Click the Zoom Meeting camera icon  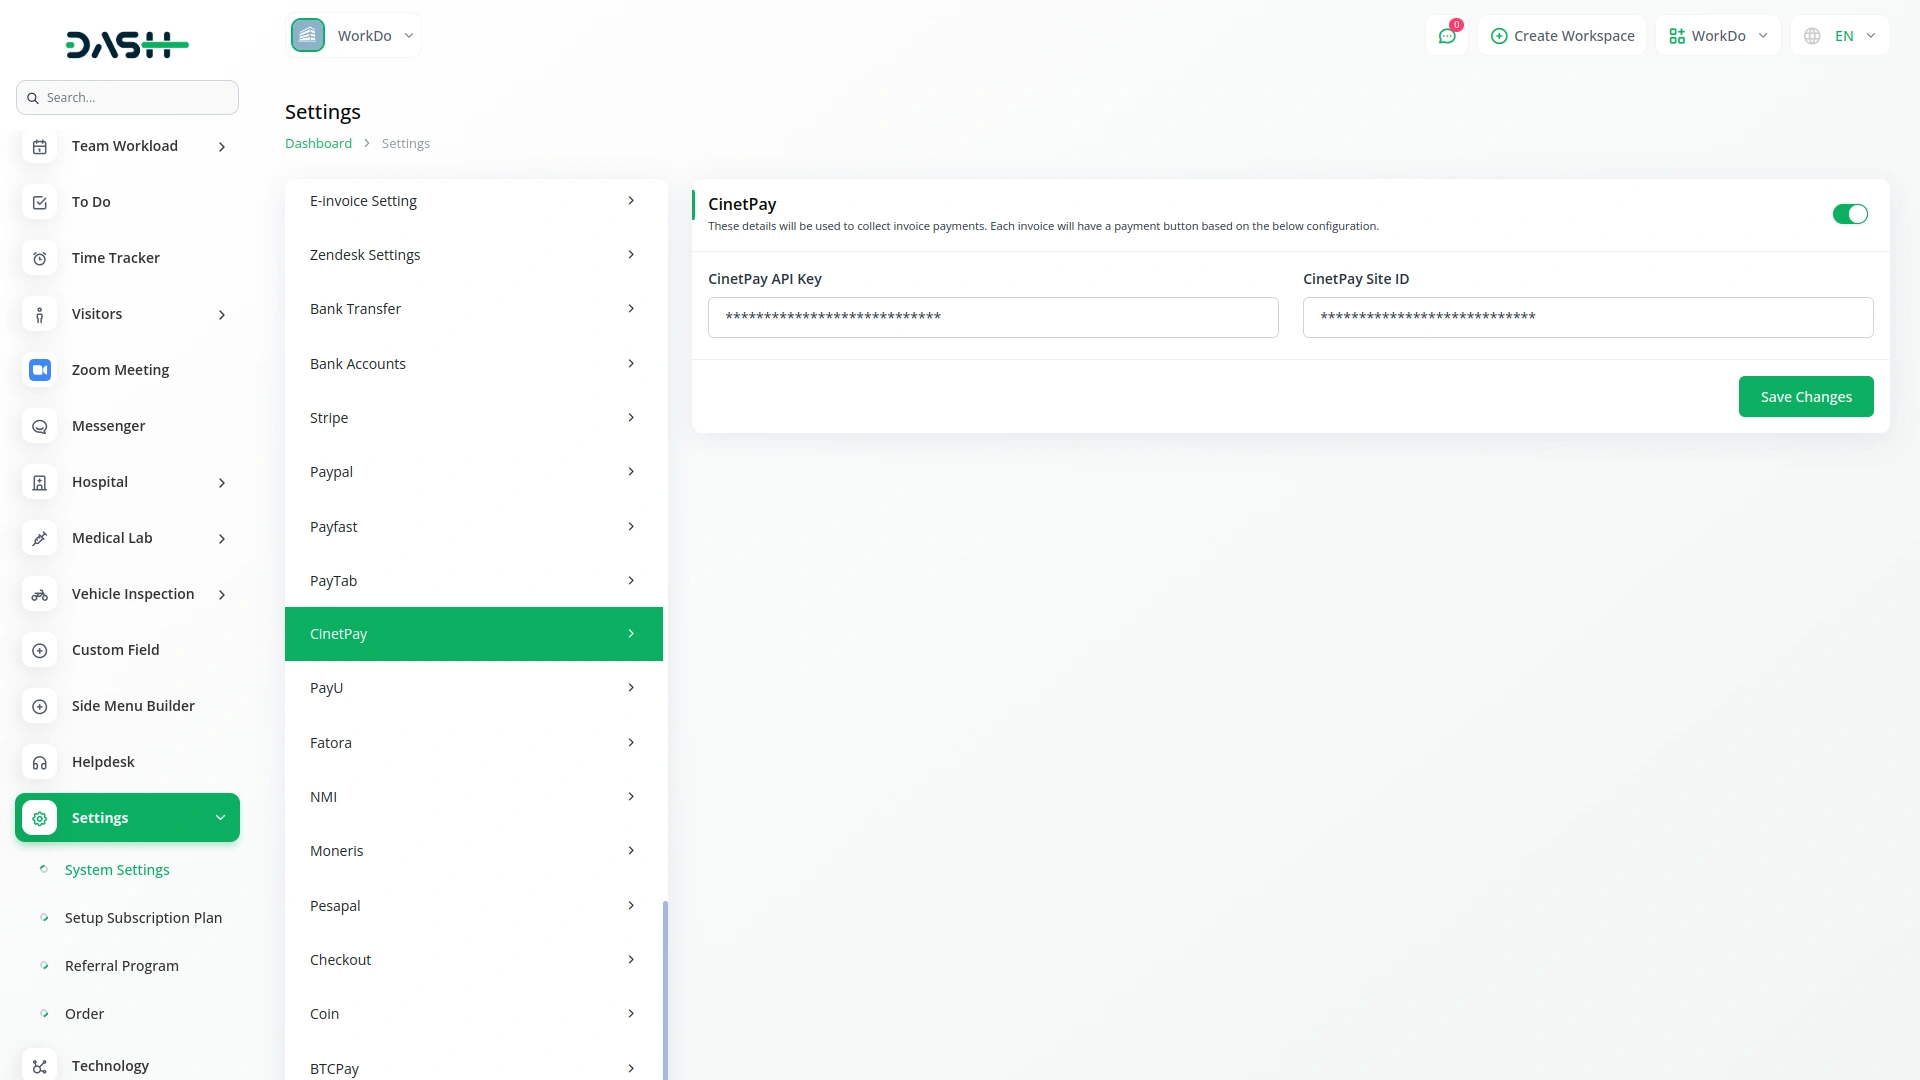click(39, 370)
